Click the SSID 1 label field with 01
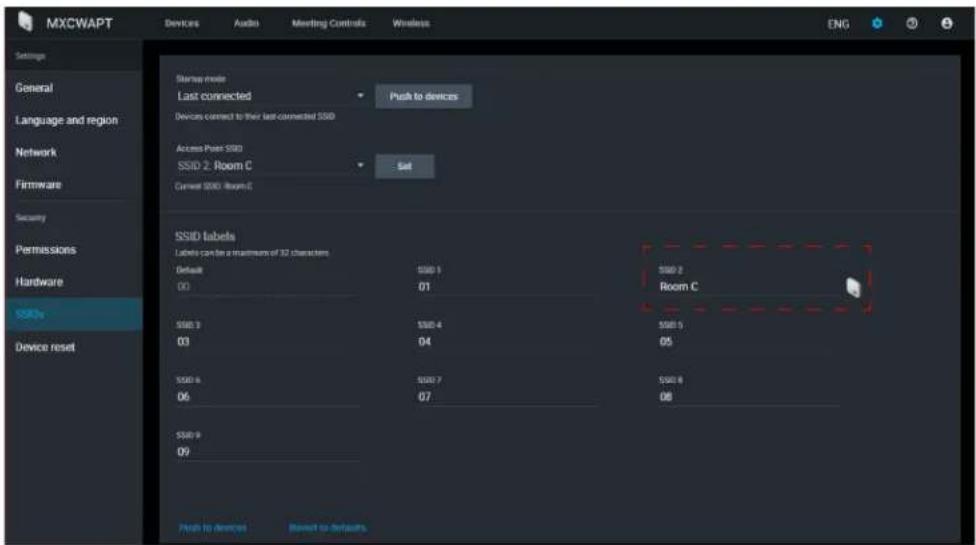The width and height of the screenshot is (976, 545). pyautogui.click(x=507, y=287)
